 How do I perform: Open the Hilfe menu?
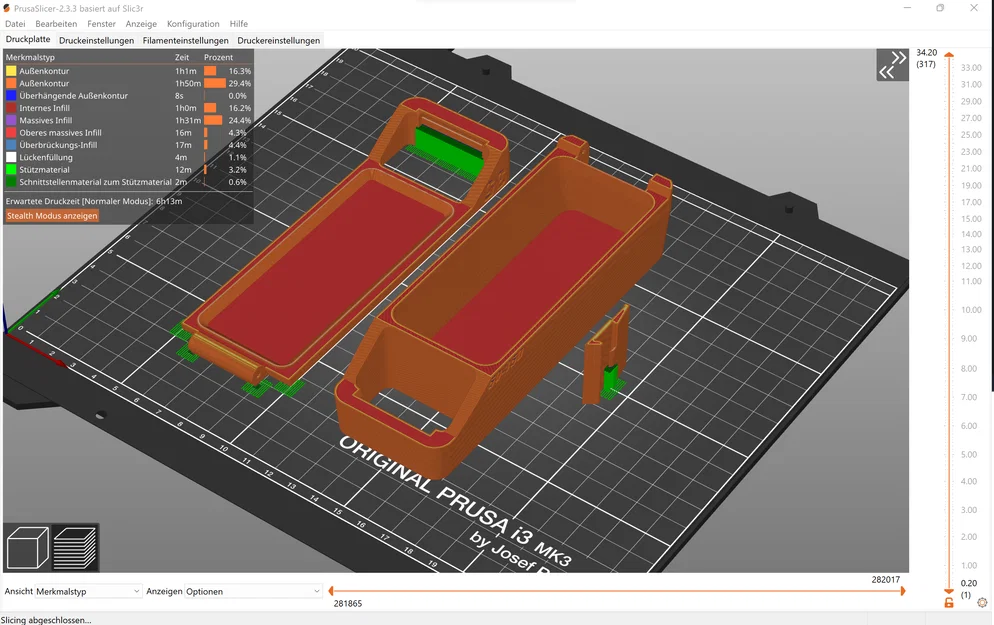tap(238, 23)
